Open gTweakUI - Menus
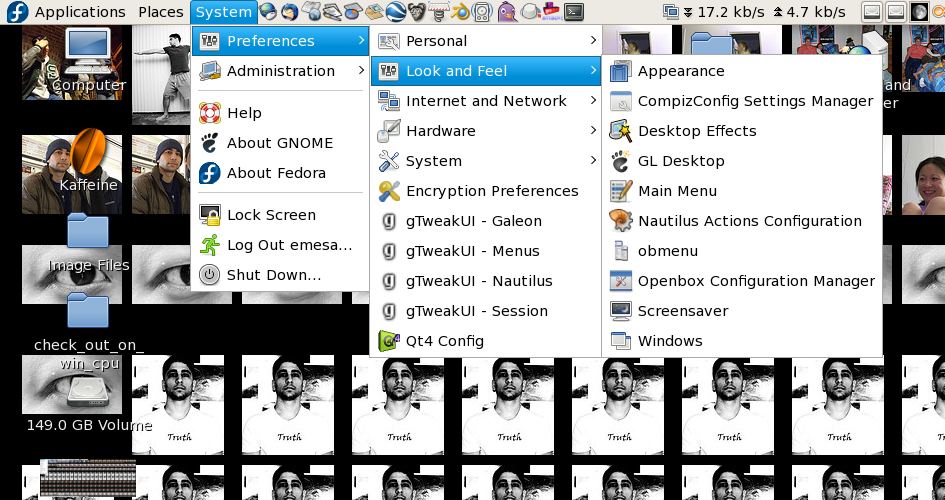 (486, 251)
